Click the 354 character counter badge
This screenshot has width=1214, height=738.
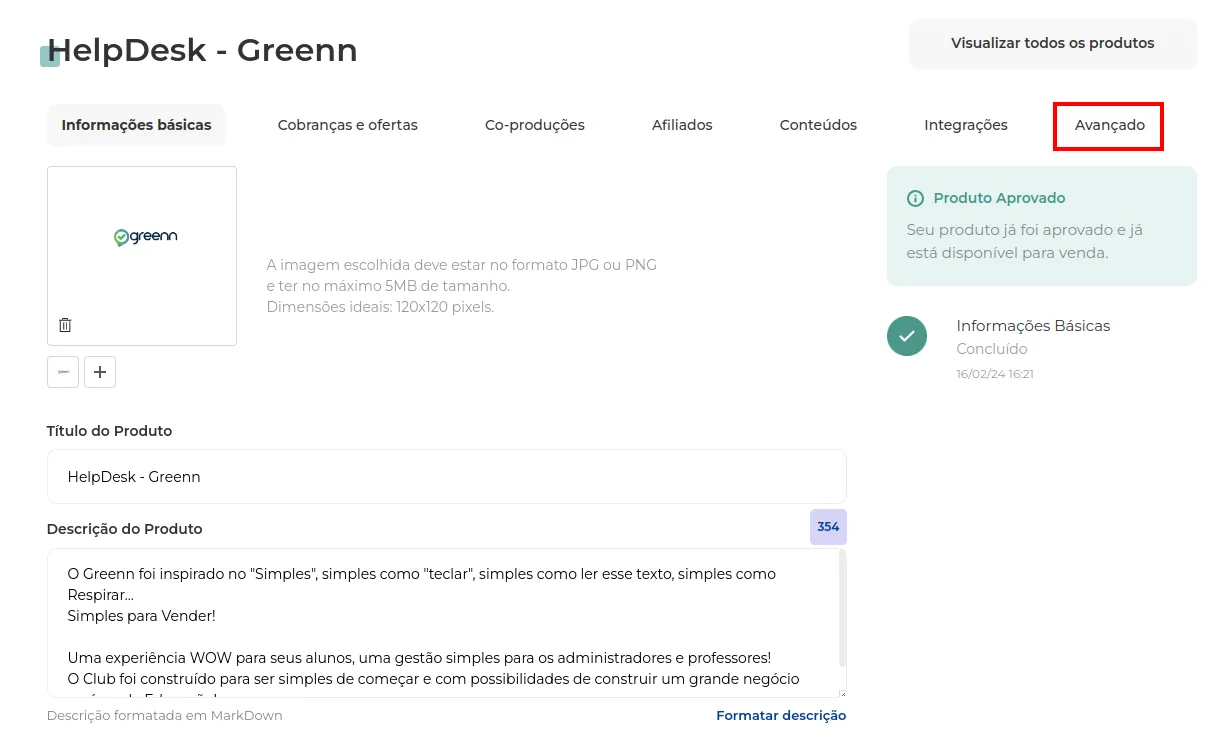click(828, 527)
